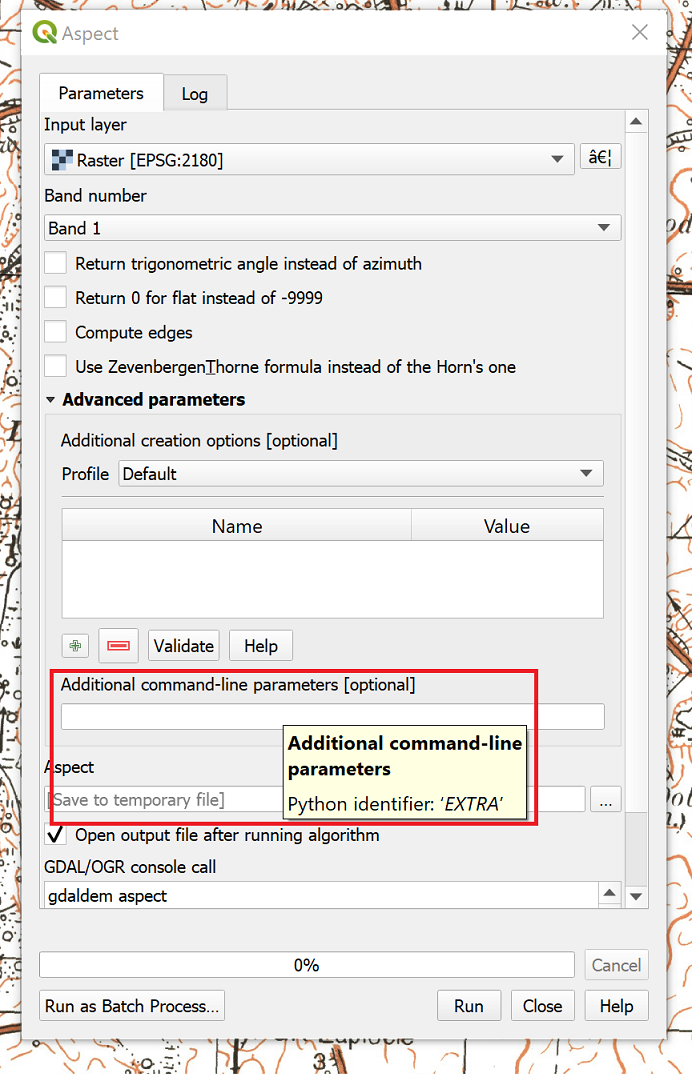Click the Aspect output browse ellipsis button

coord(605,799)
